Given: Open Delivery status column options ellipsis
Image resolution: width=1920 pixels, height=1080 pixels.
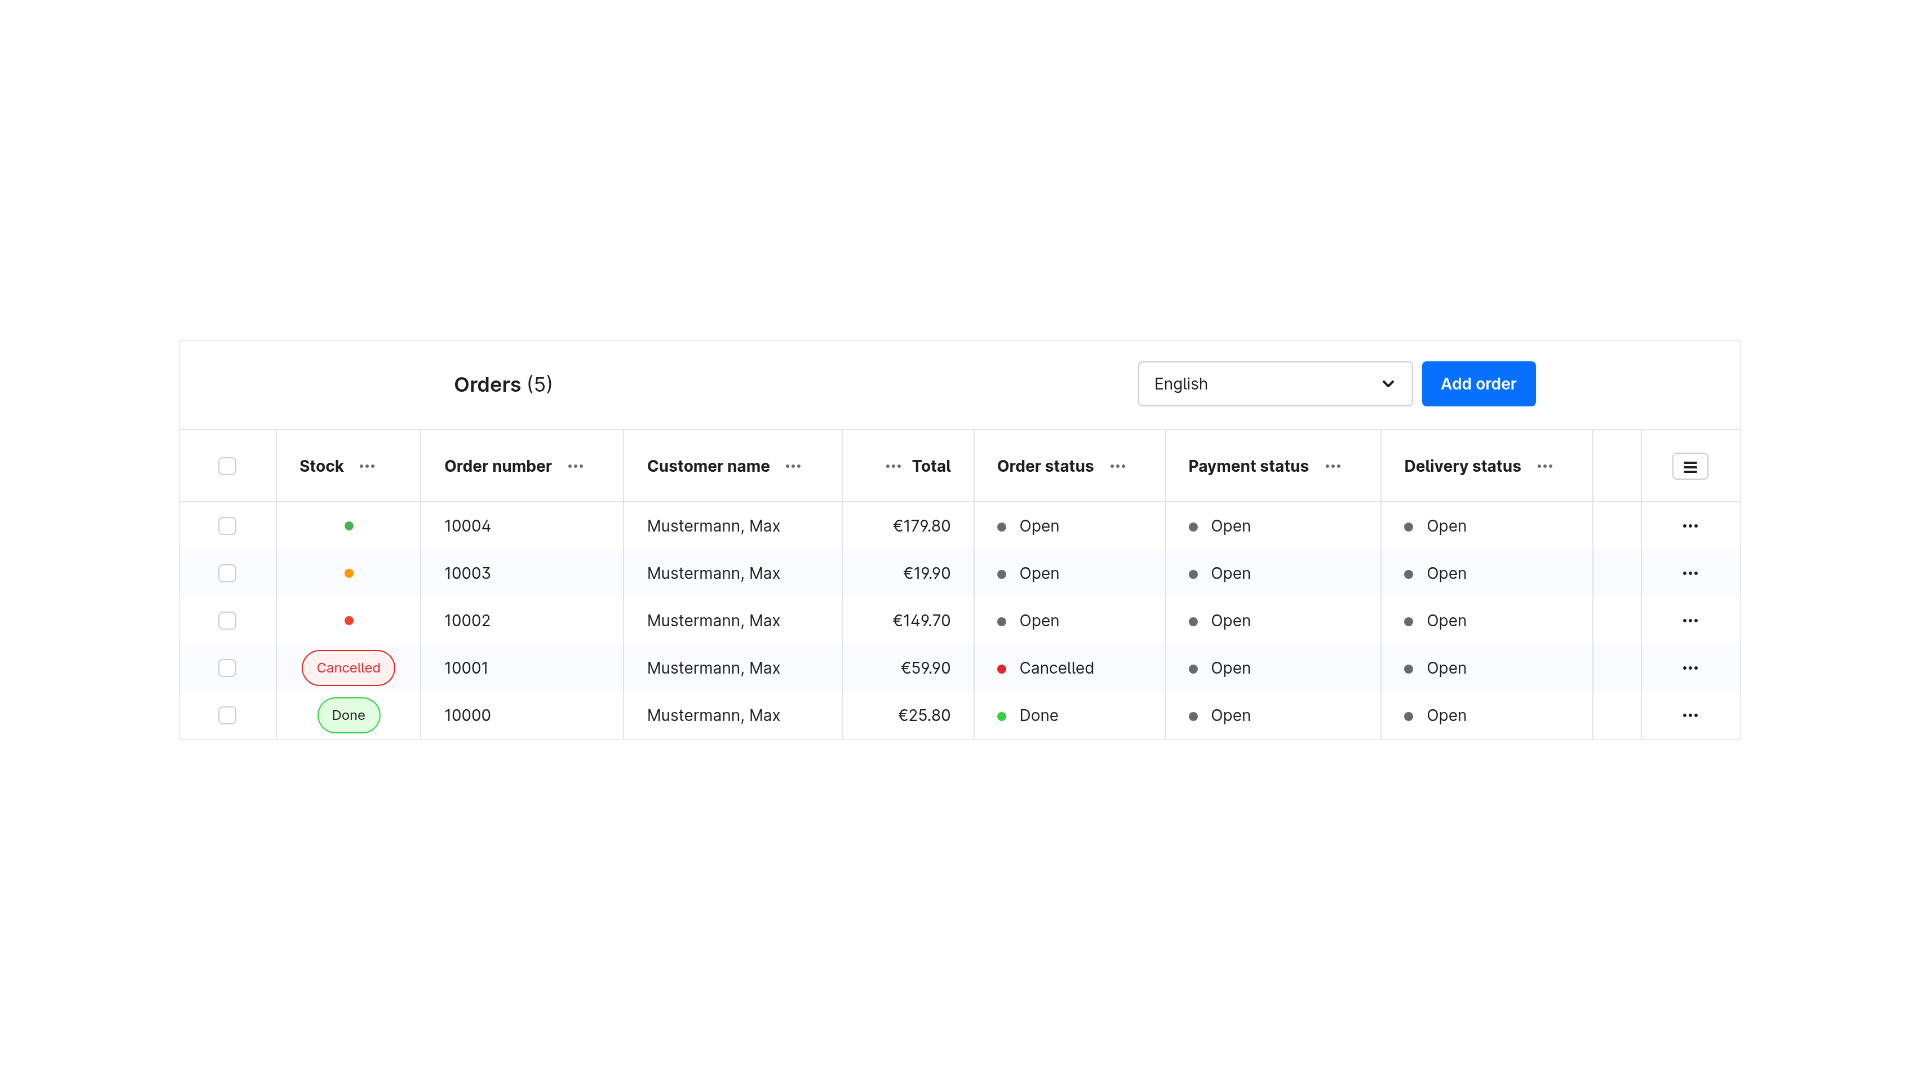Looking at the screenshot, I should [x=1545, y=466].
